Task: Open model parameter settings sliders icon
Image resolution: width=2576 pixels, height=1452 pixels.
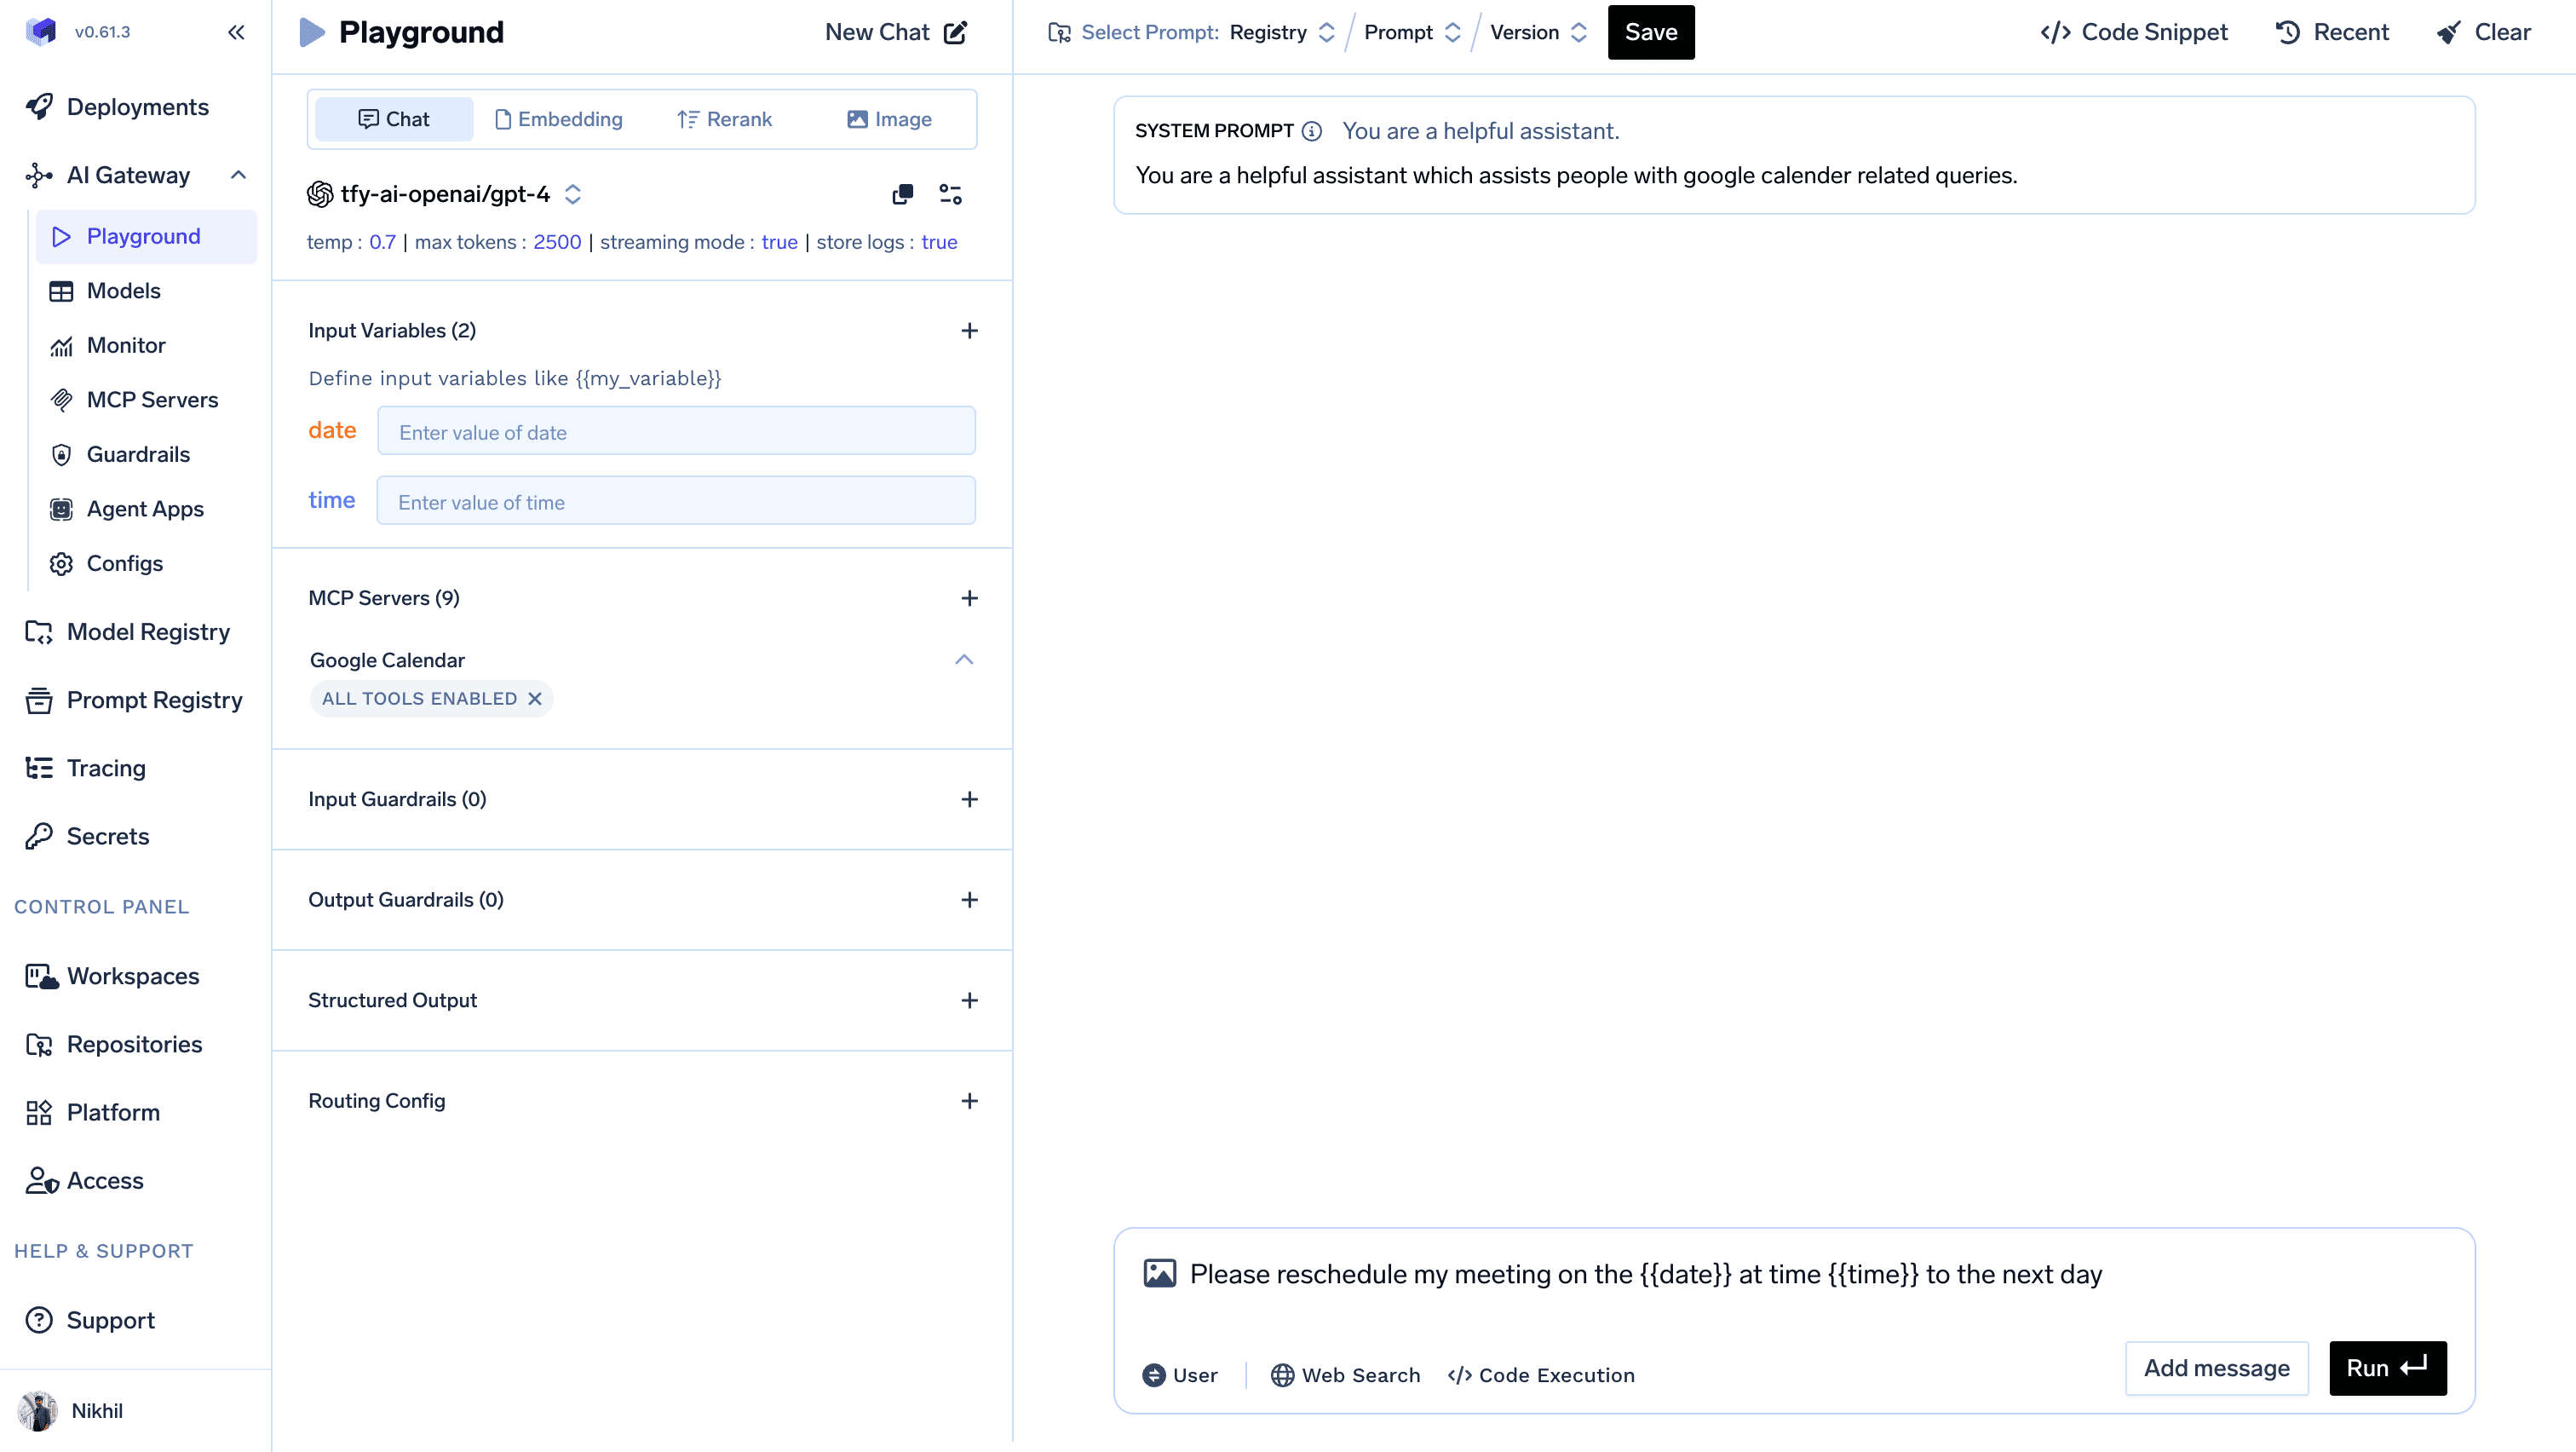Action: click(x=950, y=194)
